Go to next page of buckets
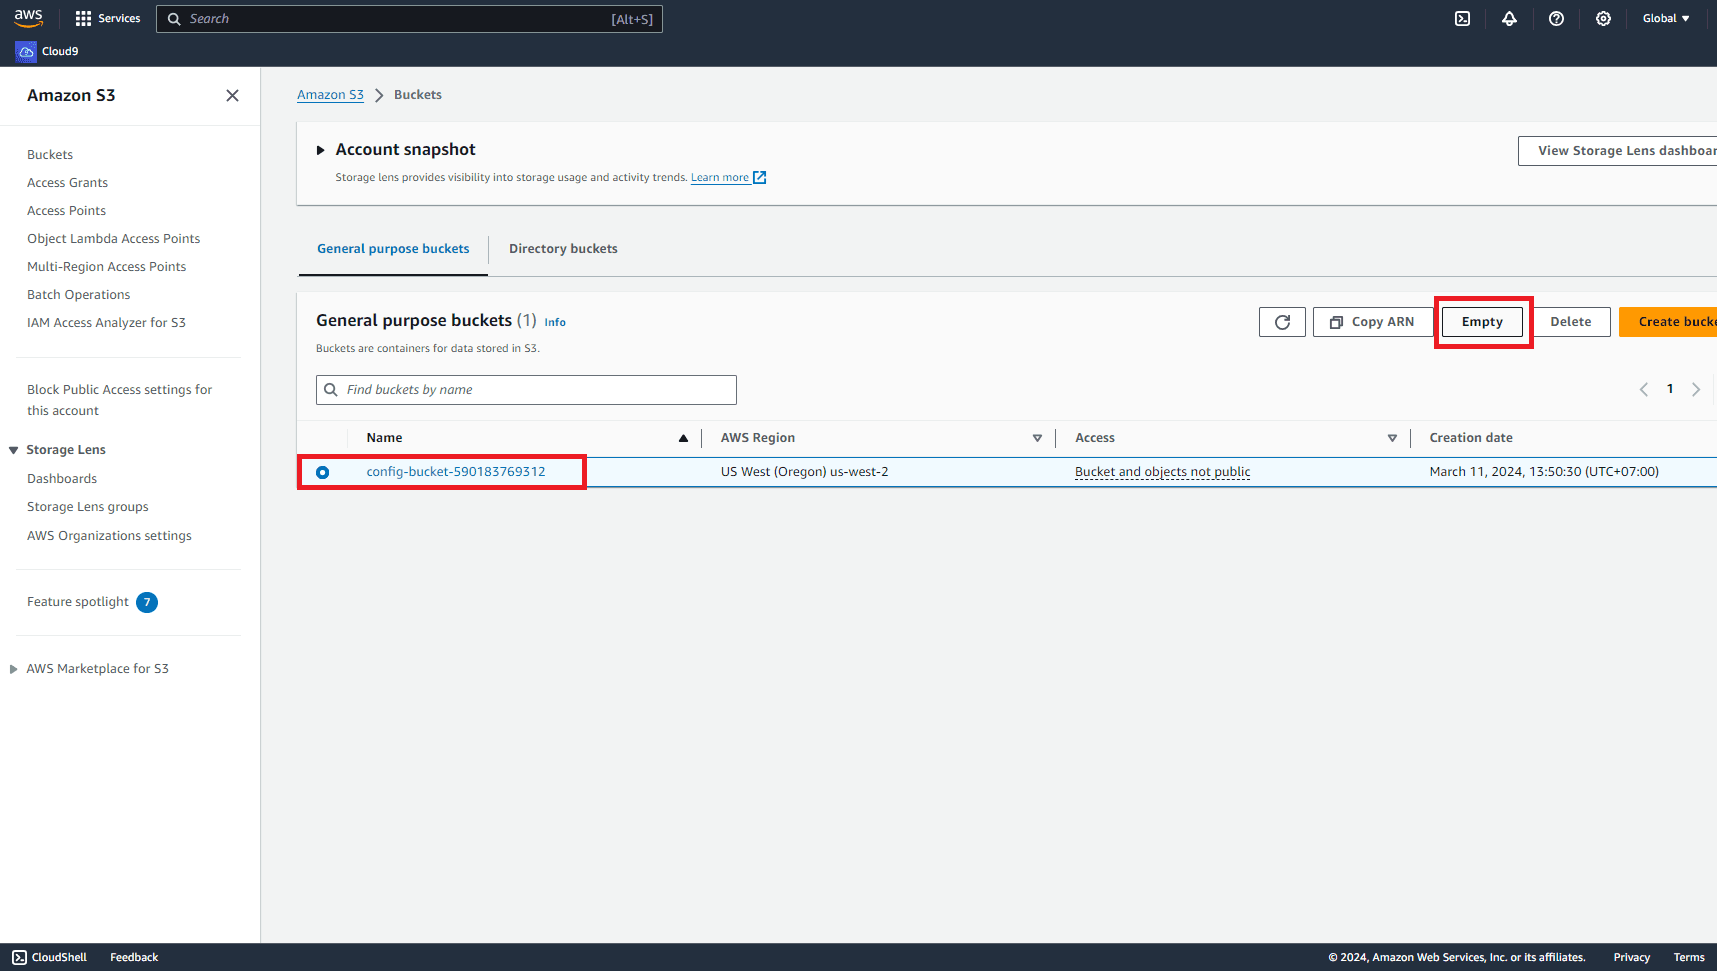 point(1696,390)
